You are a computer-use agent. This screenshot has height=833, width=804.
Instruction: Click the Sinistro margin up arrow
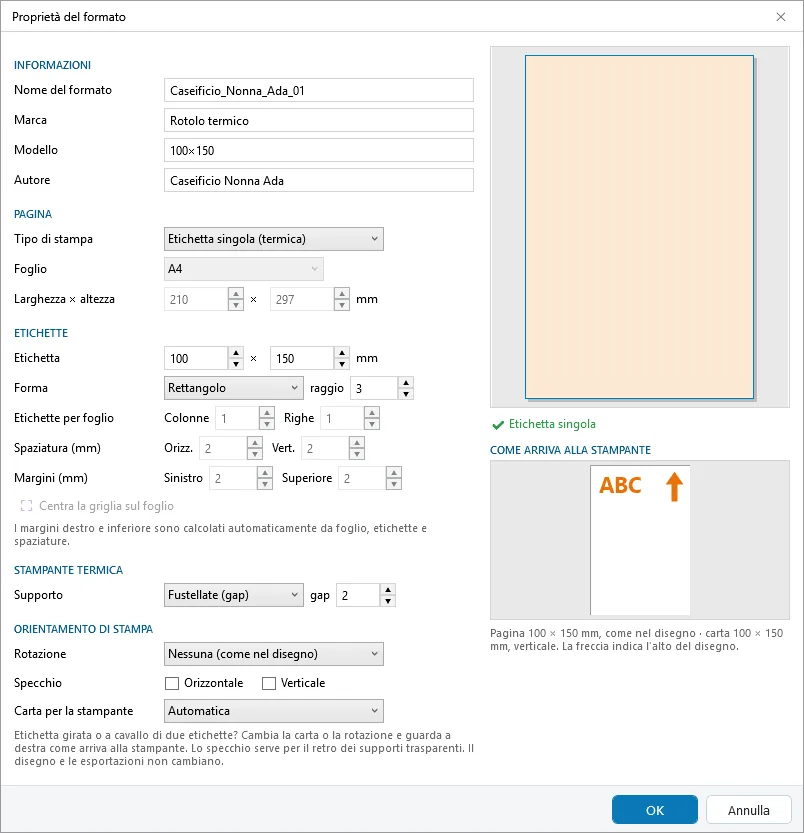click(x=265, y=472)
